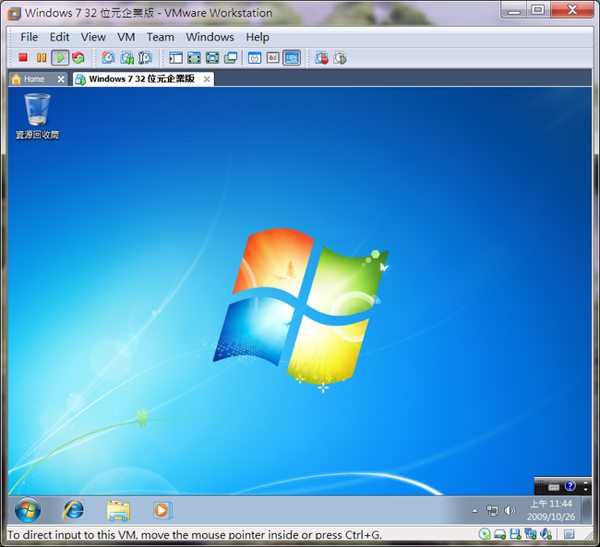This screenshot has width=600, height=547.
Task: Open the guest Windows Start menu orb
Action: (x=28, y=510)
